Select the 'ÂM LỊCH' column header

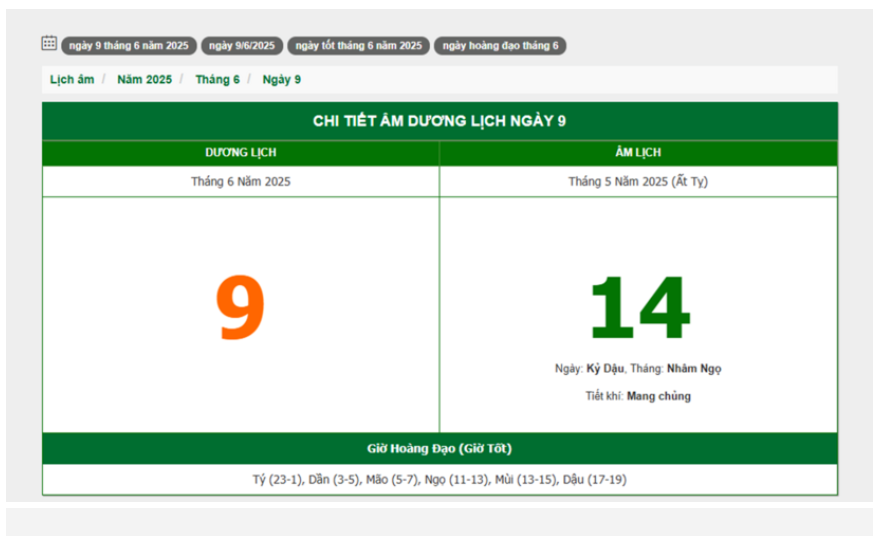(x=638, y=153)
